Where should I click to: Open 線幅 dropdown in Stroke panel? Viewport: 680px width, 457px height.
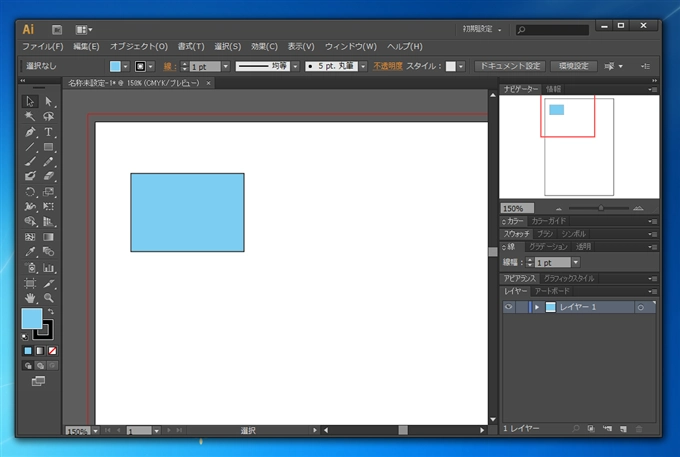[575, 262]
